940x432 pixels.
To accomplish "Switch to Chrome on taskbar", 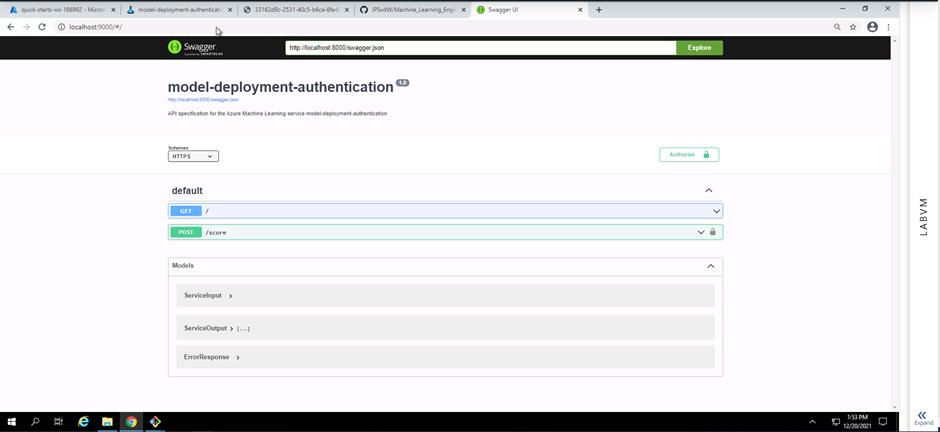I will pyautogui.click(x=131, y=422).
